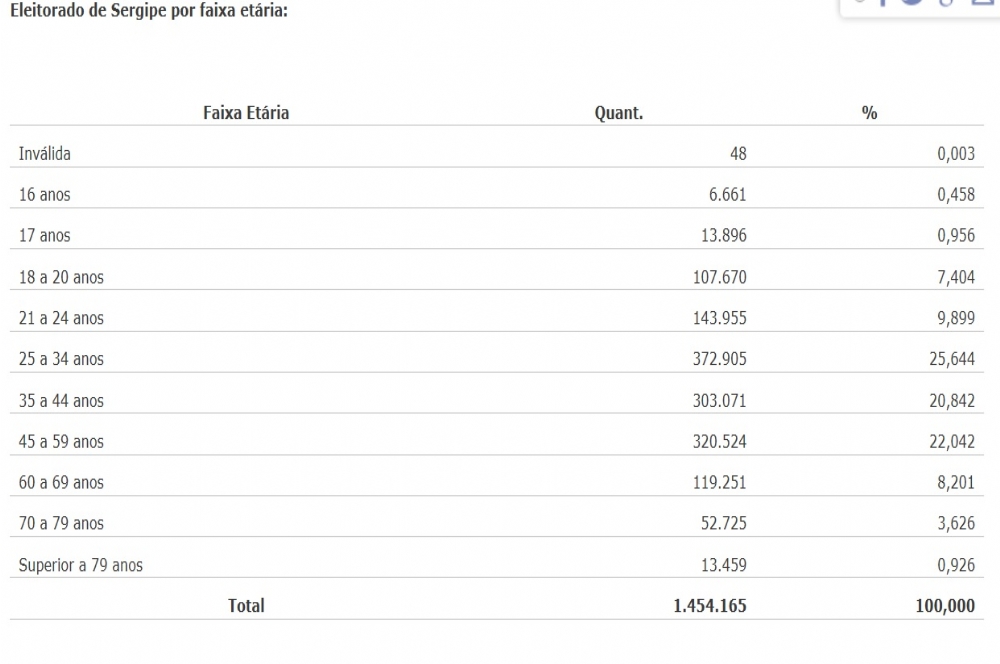Screen dimensions: 1000x664
Task: Click percentage value 25,644
Action: [x=951, y=359]
